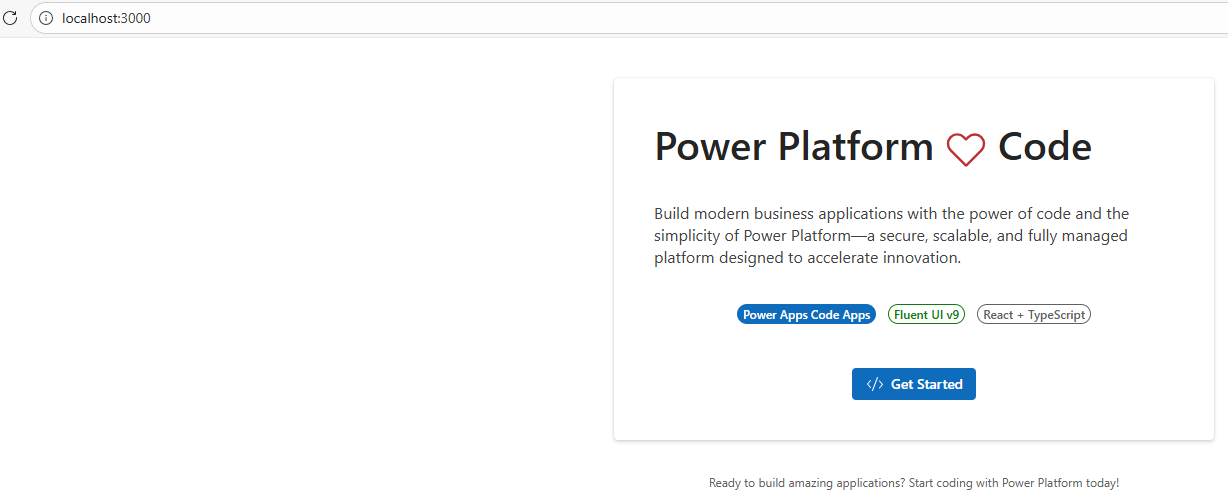Click the "simplicity of Power Platform" text line
The height and width of the screenshot is (491, 1228).
[x=891, y=236]
